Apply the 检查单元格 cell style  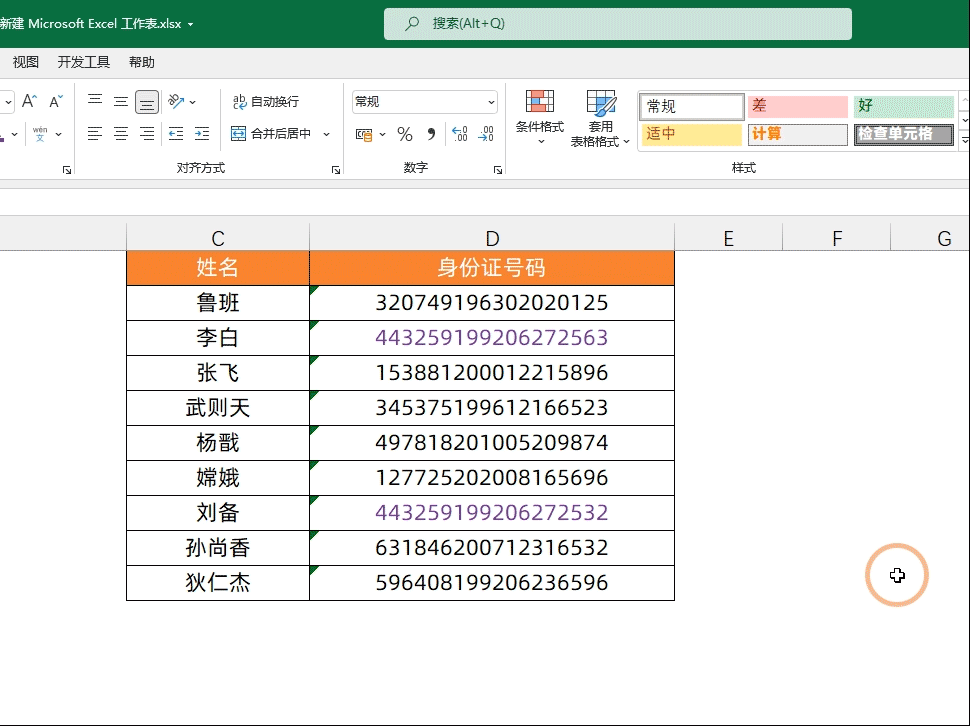click(903, 134)
